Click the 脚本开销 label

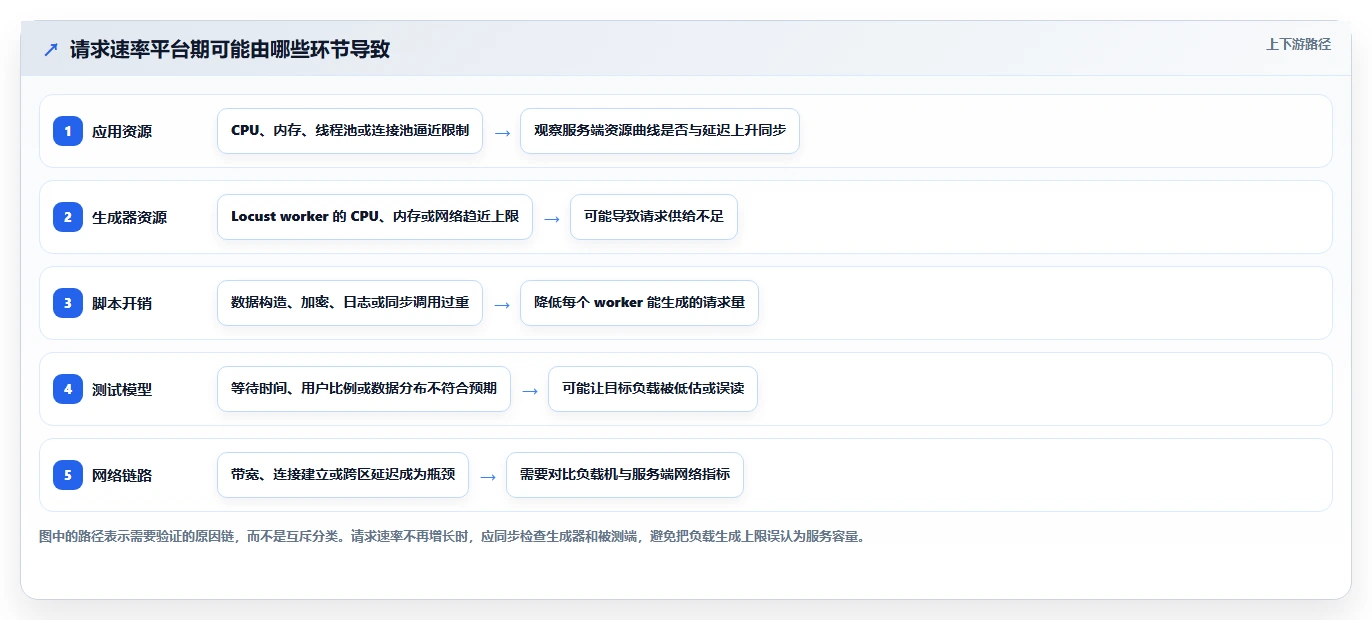pos(122,303)
